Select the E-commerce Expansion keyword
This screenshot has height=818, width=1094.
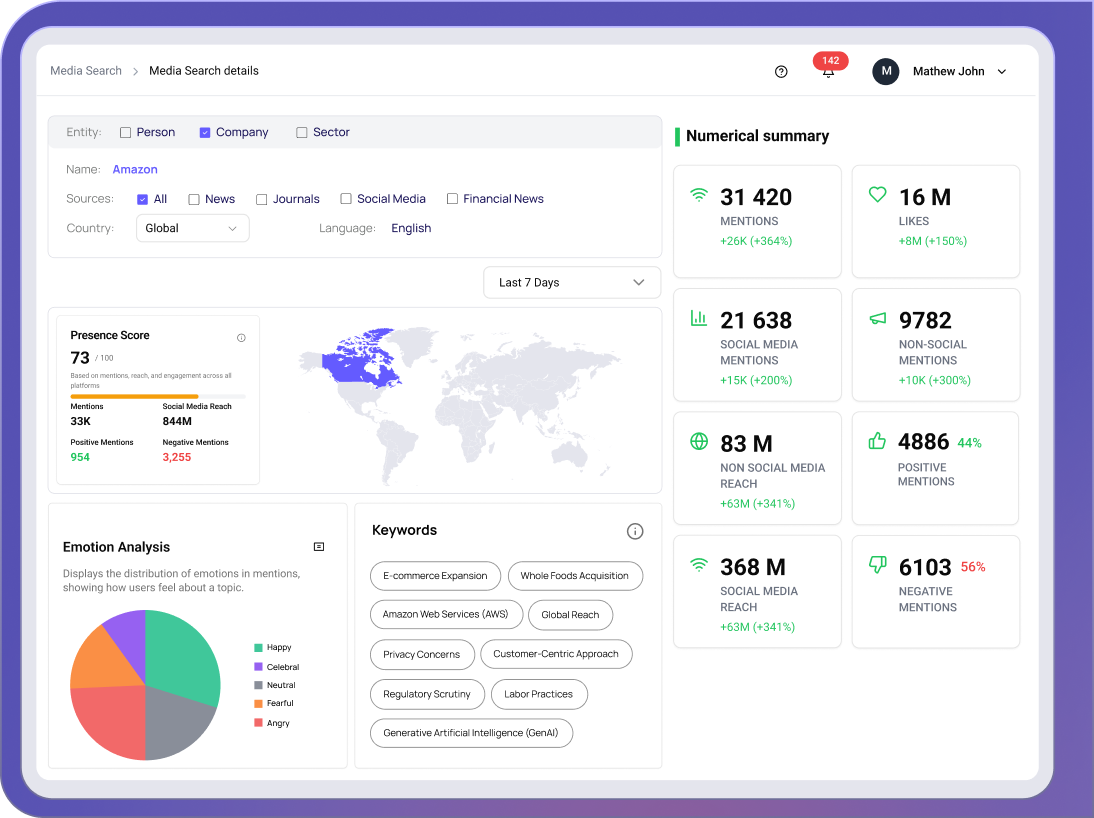click(x=435, y=576)
